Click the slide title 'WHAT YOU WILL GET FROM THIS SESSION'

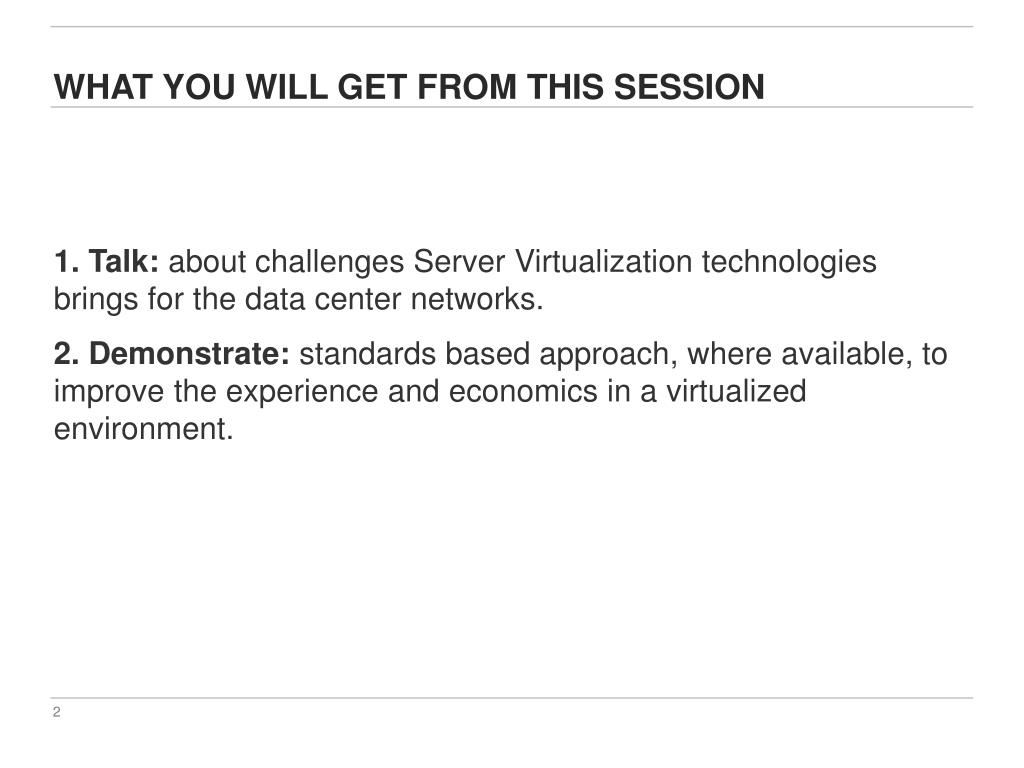[409, 87]
